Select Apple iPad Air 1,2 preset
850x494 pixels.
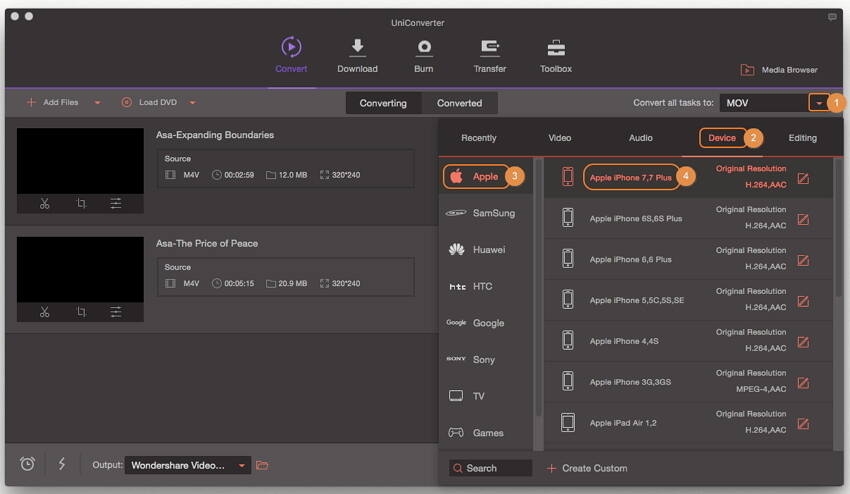click(688, 422)
